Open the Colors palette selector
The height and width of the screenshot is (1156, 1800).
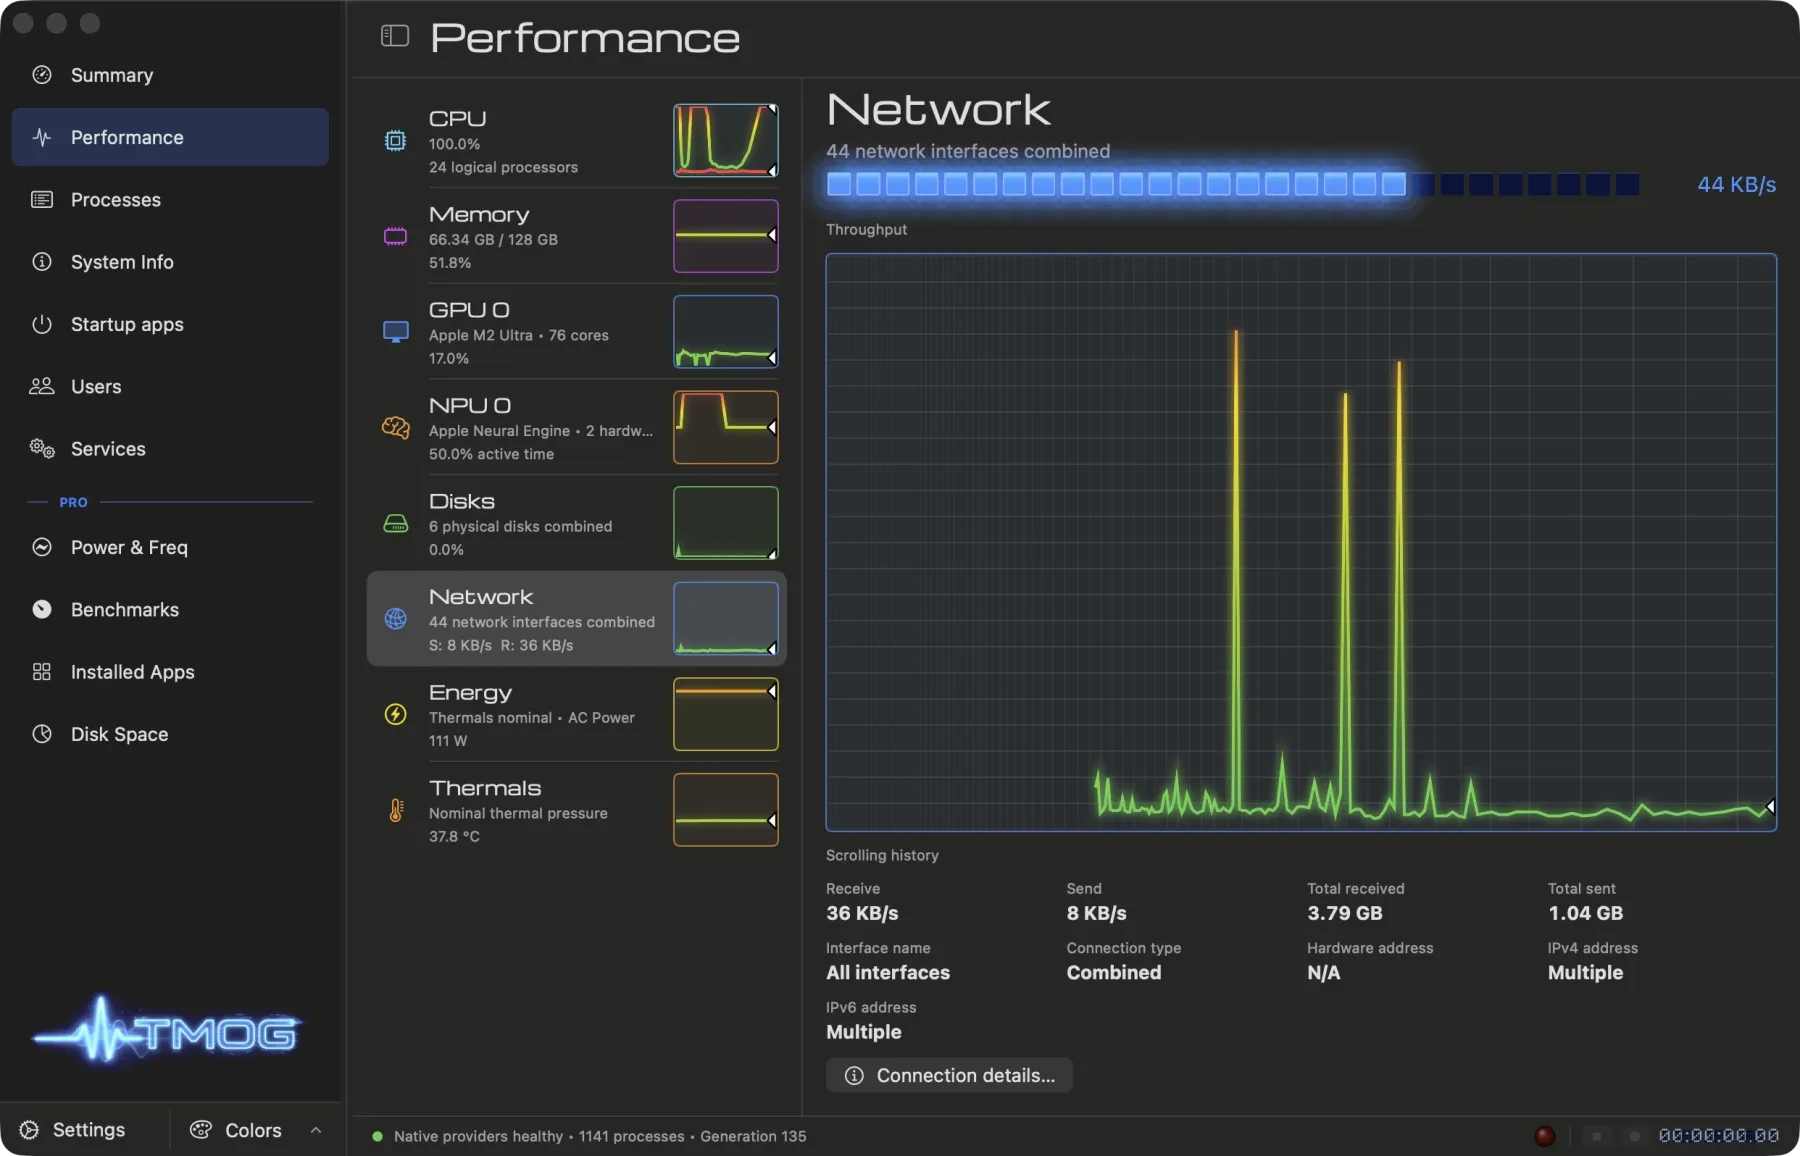click(236, 1130)
